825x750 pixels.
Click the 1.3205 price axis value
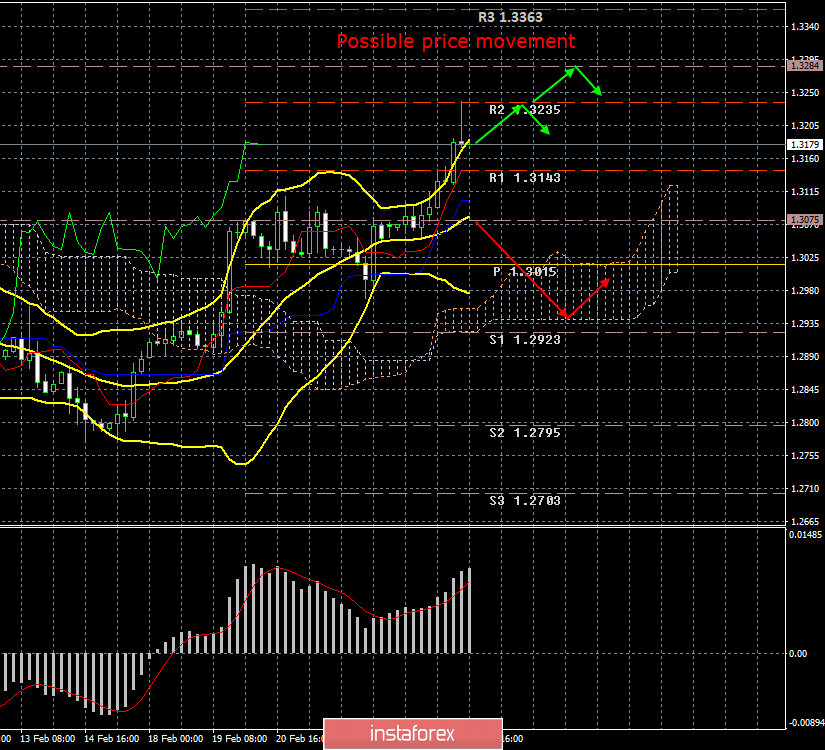[805, 126]
